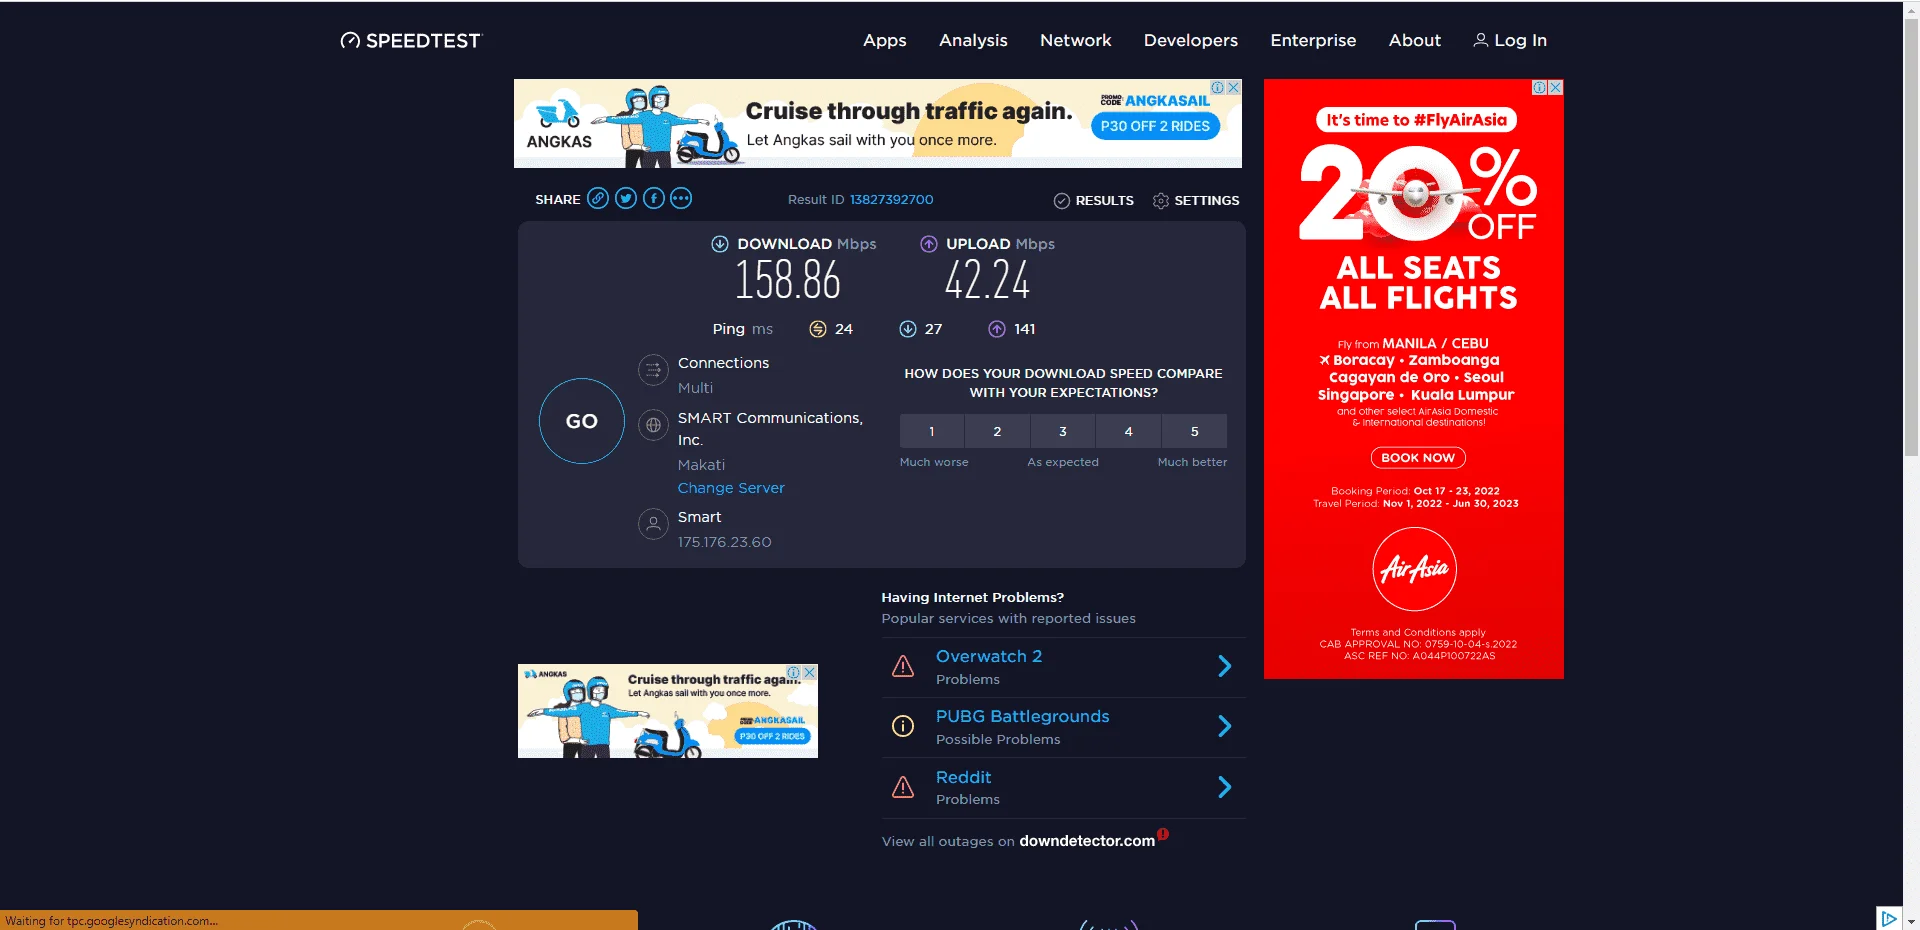
Task: Click AdChoices icon on AirAsia ad
Action: 1540,87
